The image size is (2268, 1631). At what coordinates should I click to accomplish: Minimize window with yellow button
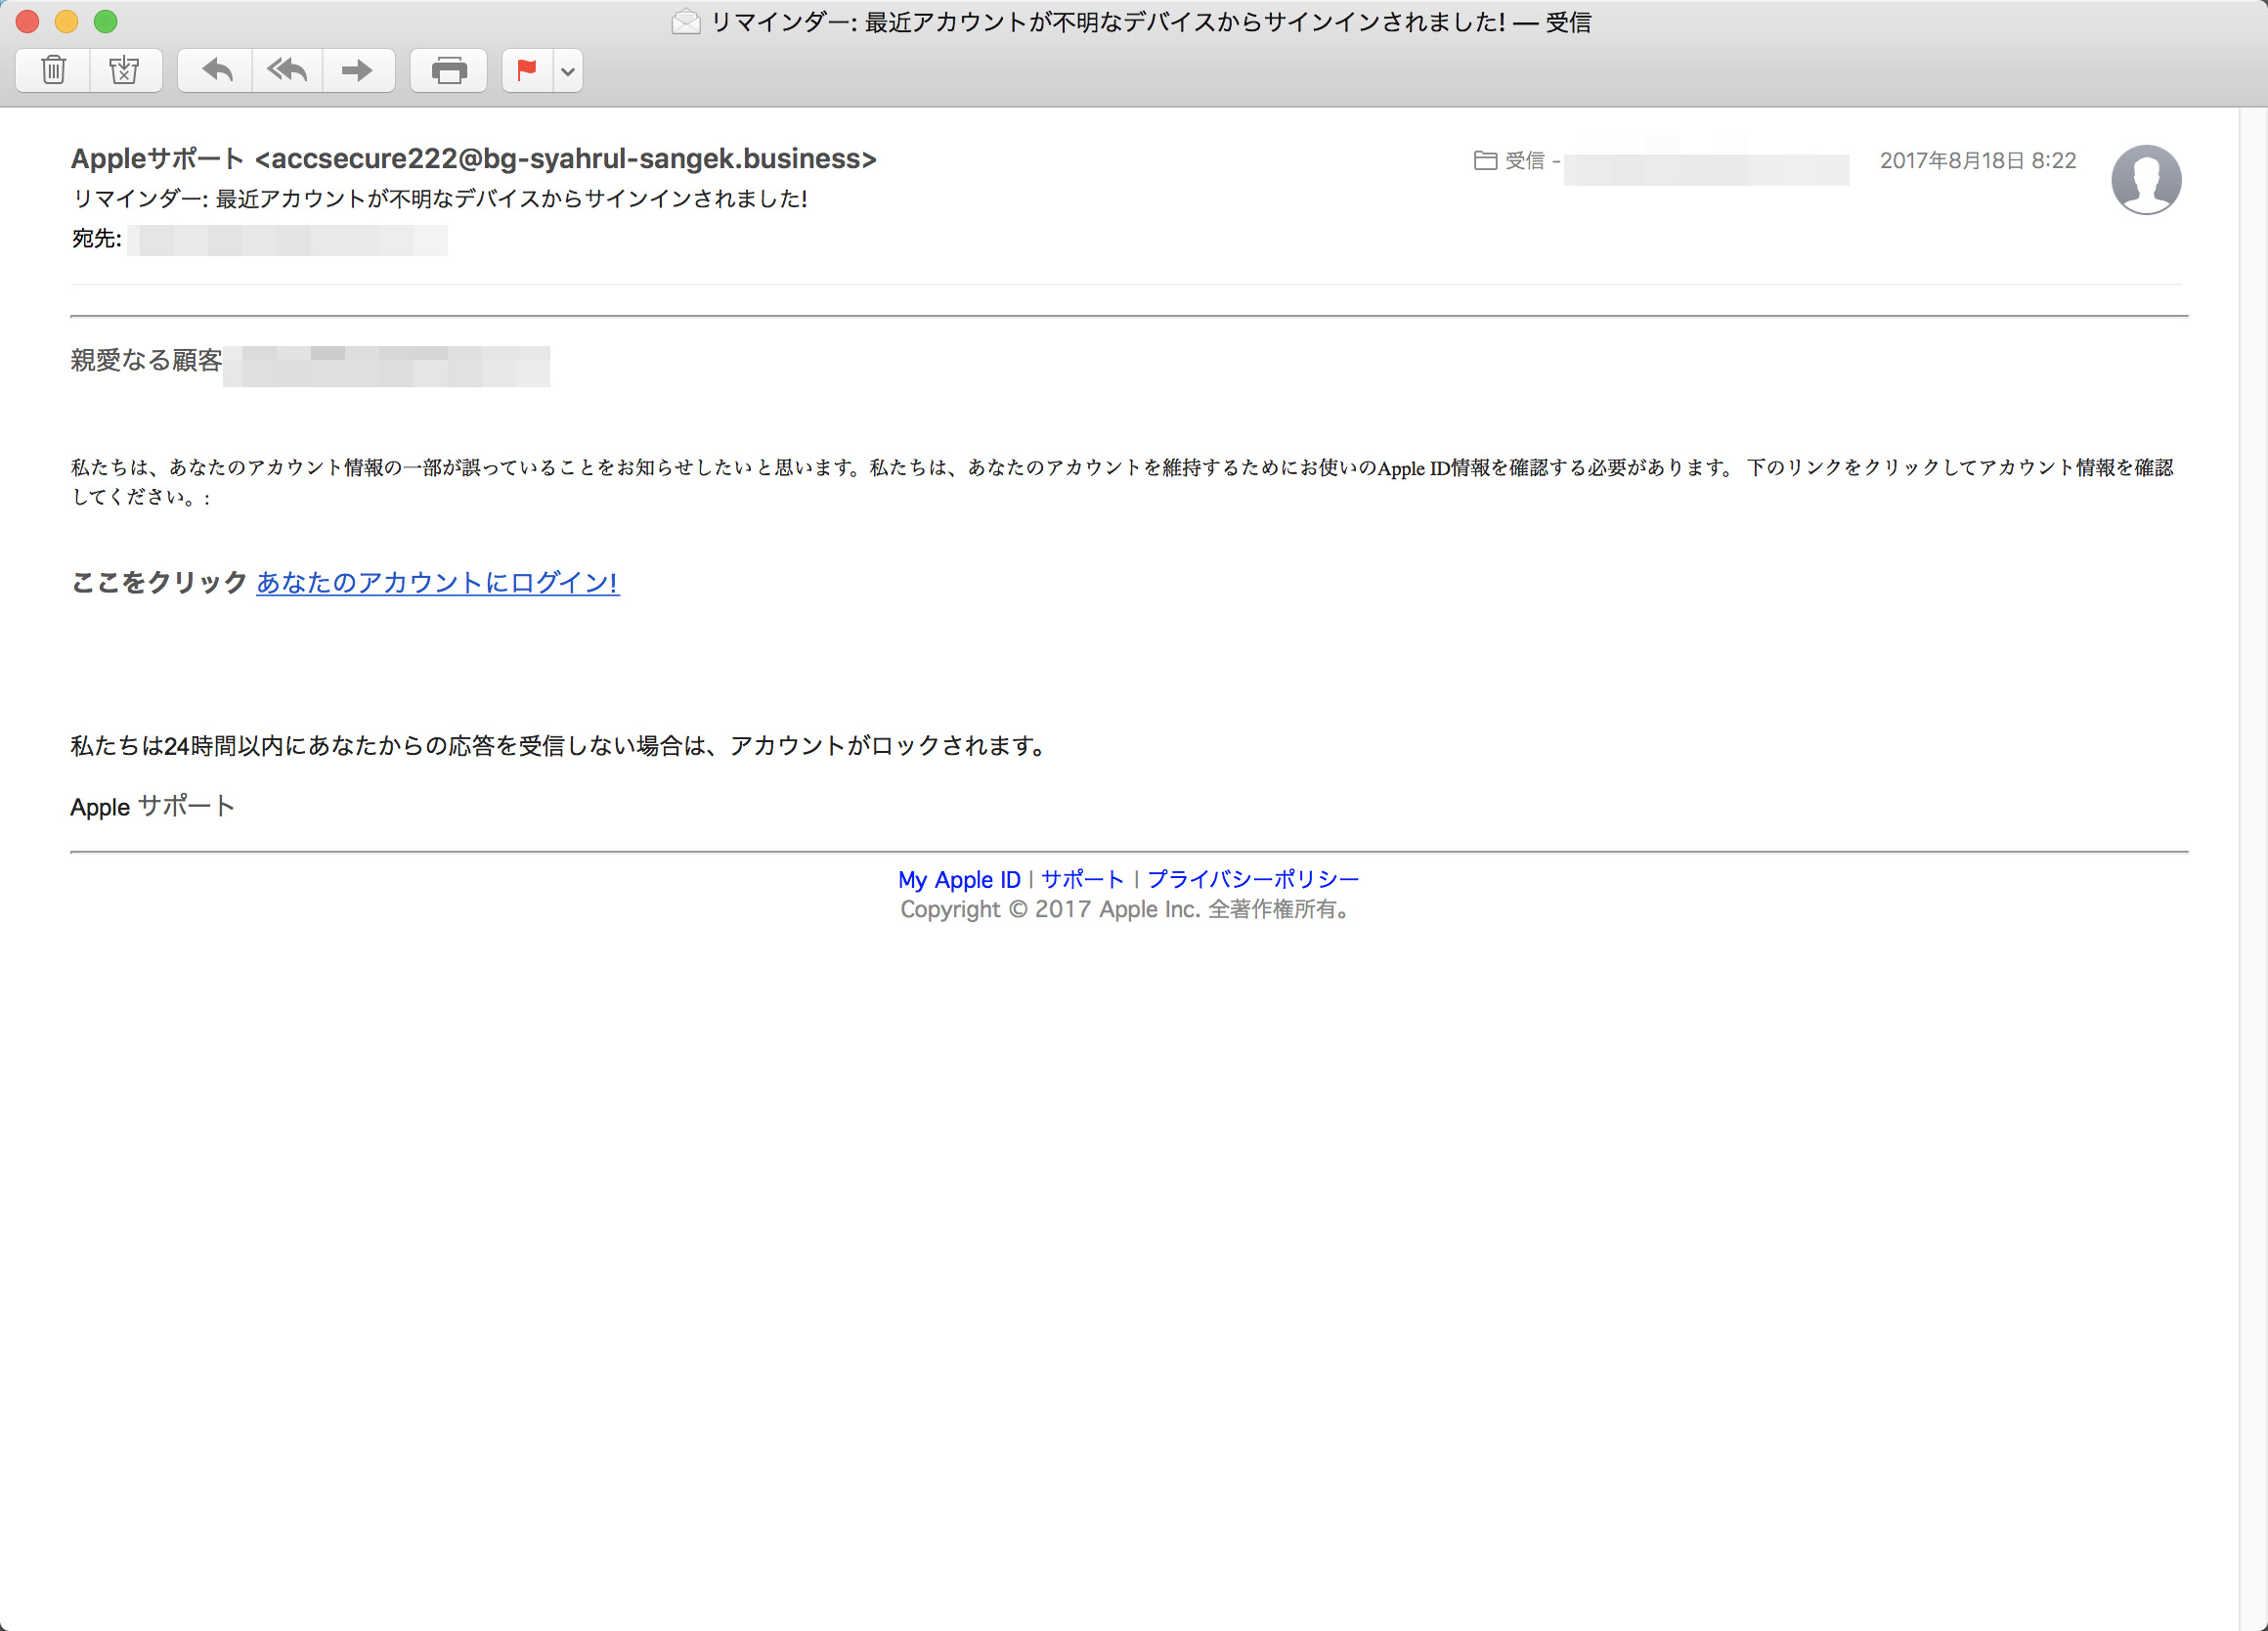tap(67, 21)
